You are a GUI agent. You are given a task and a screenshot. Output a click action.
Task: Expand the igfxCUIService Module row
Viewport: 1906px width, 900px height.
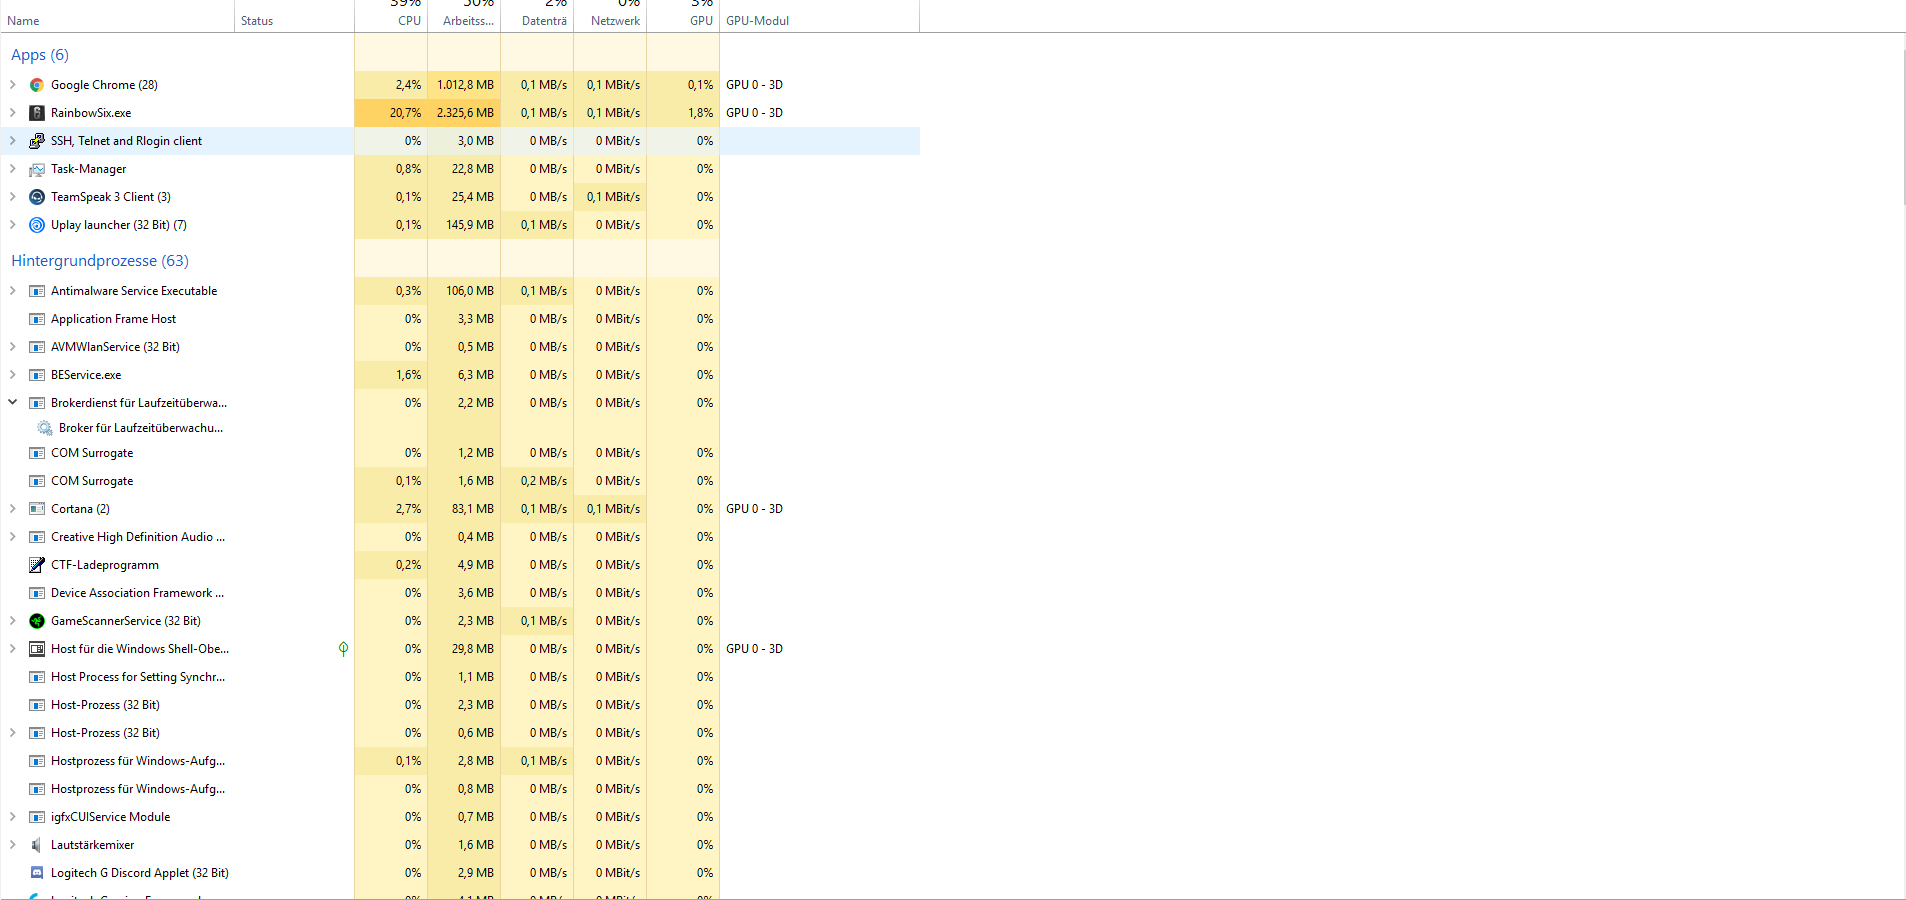[13, 817]
